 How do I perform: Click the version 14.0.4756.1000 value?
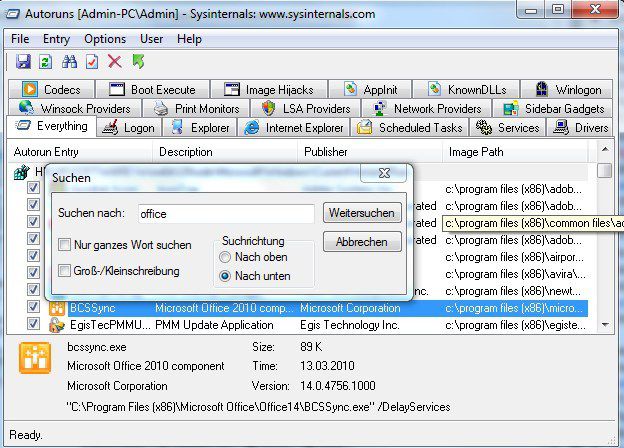(x=338, y=386)
